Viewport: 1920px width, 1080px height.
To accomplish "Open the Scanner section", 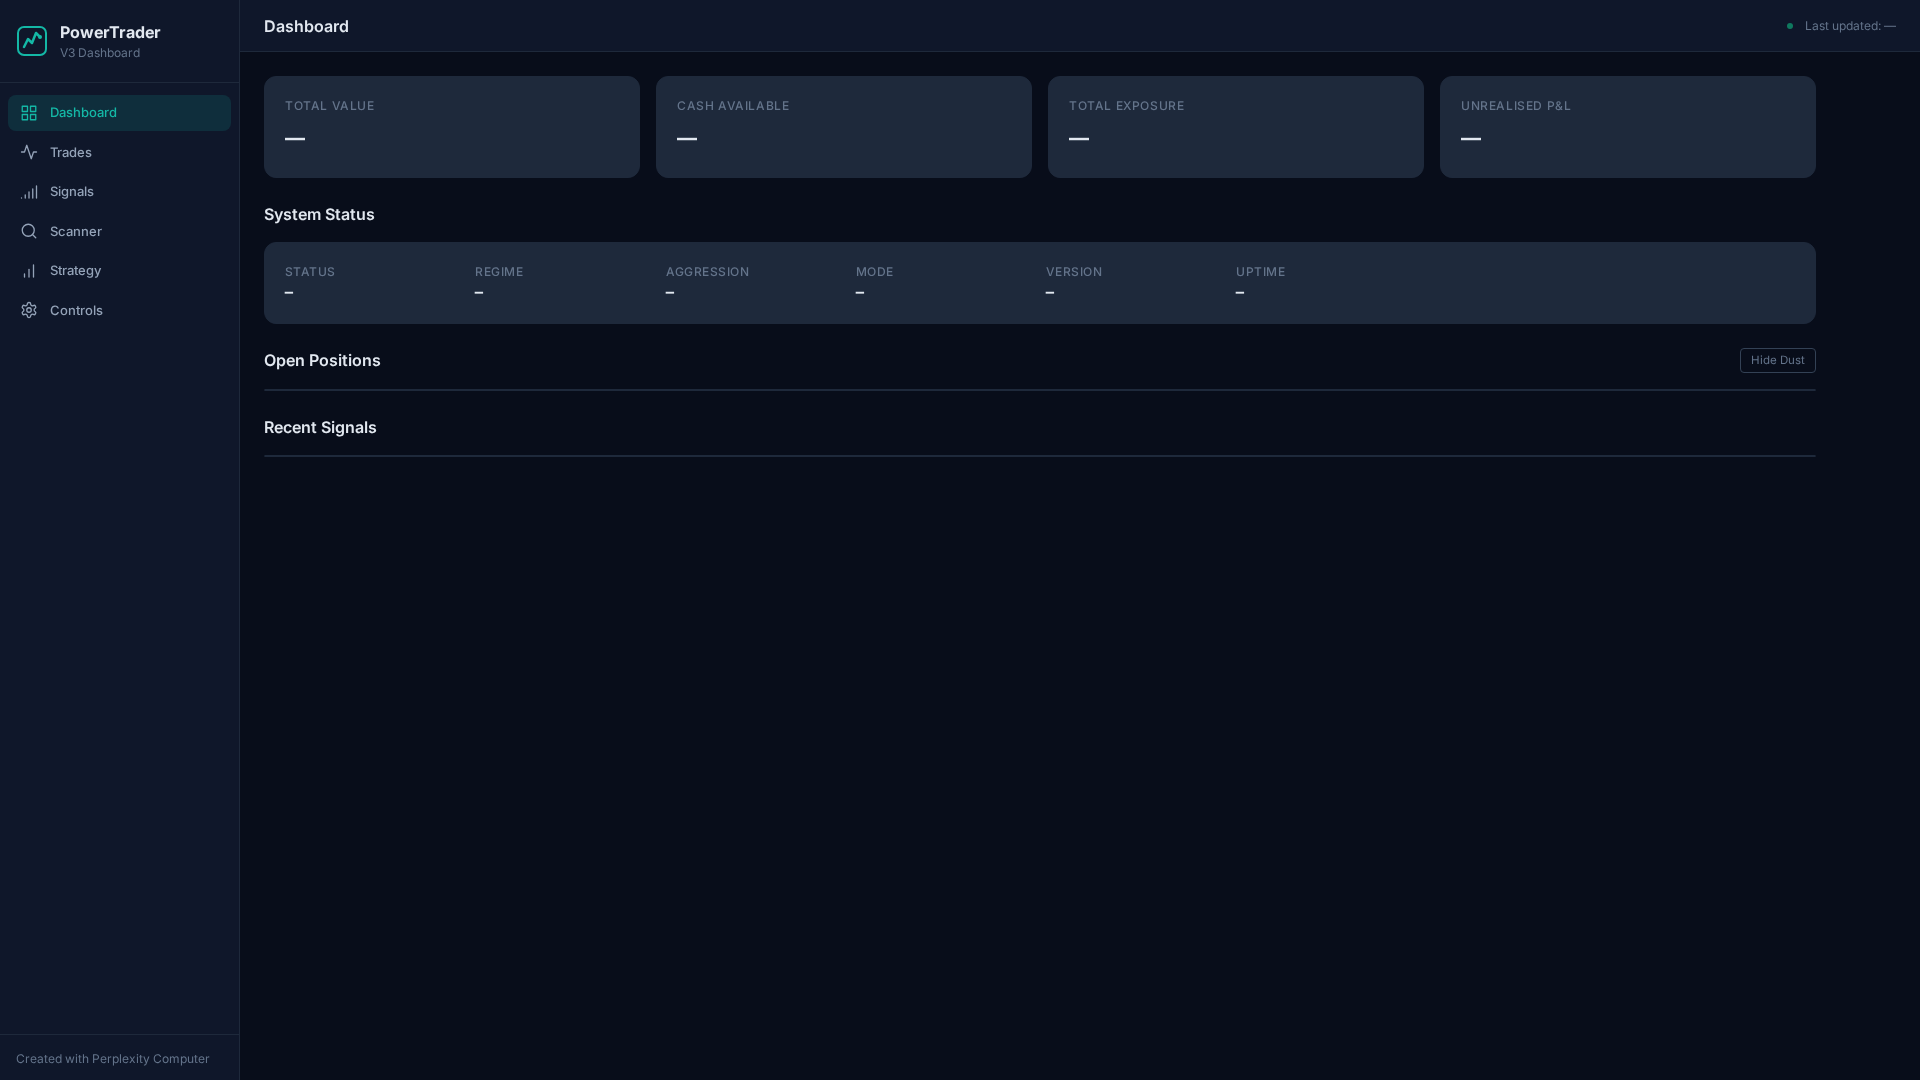I will [76, 231].
